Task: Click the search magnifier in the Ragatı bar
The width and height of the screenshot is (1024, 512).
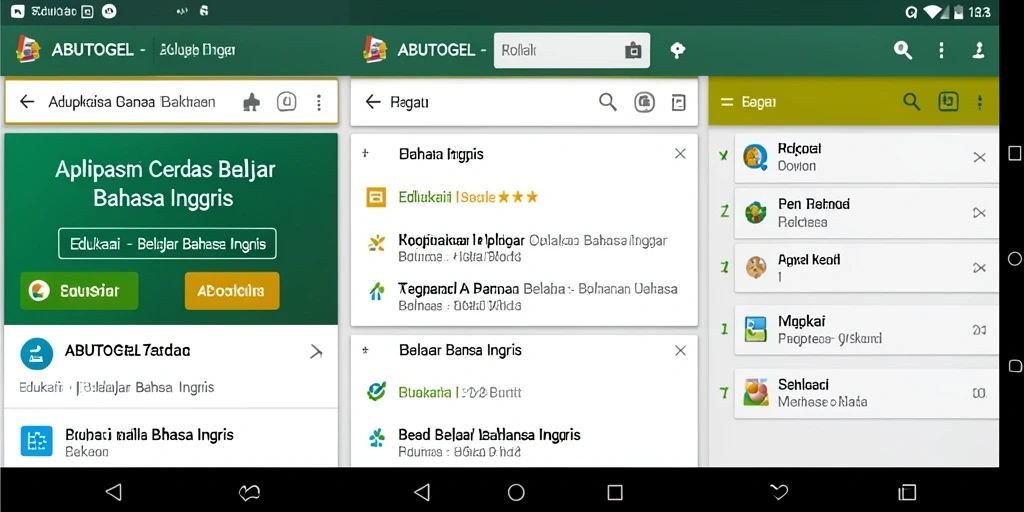Action: (608, 102)
